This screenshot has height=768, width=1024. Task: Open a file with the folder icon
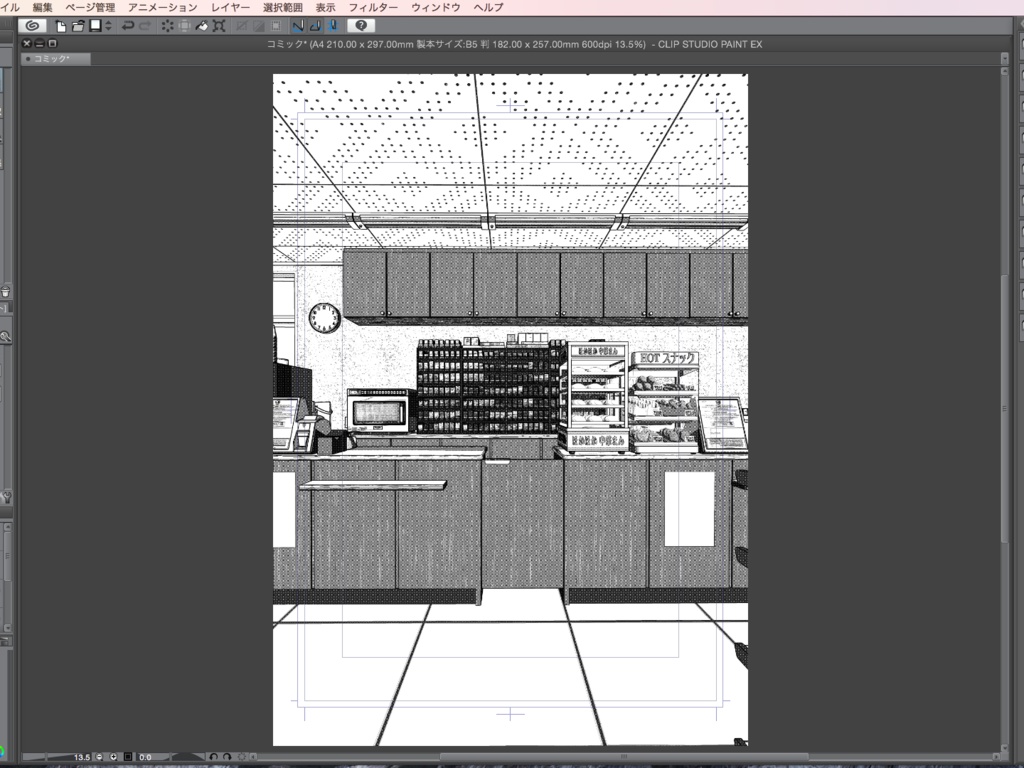(x=78, y=26)
